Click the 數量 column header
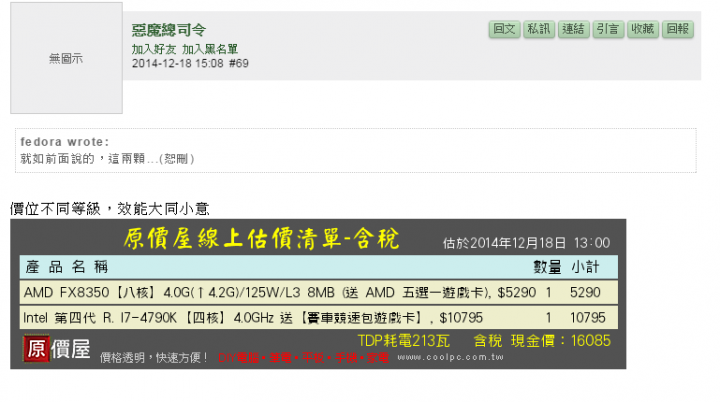This screenshot has width=720, height=402. [x=547, y=267]
